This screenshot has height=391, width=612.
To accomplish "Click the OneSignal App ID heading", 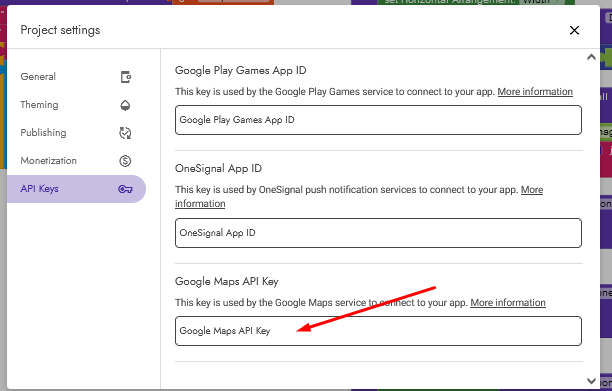I will pos(218,169).
